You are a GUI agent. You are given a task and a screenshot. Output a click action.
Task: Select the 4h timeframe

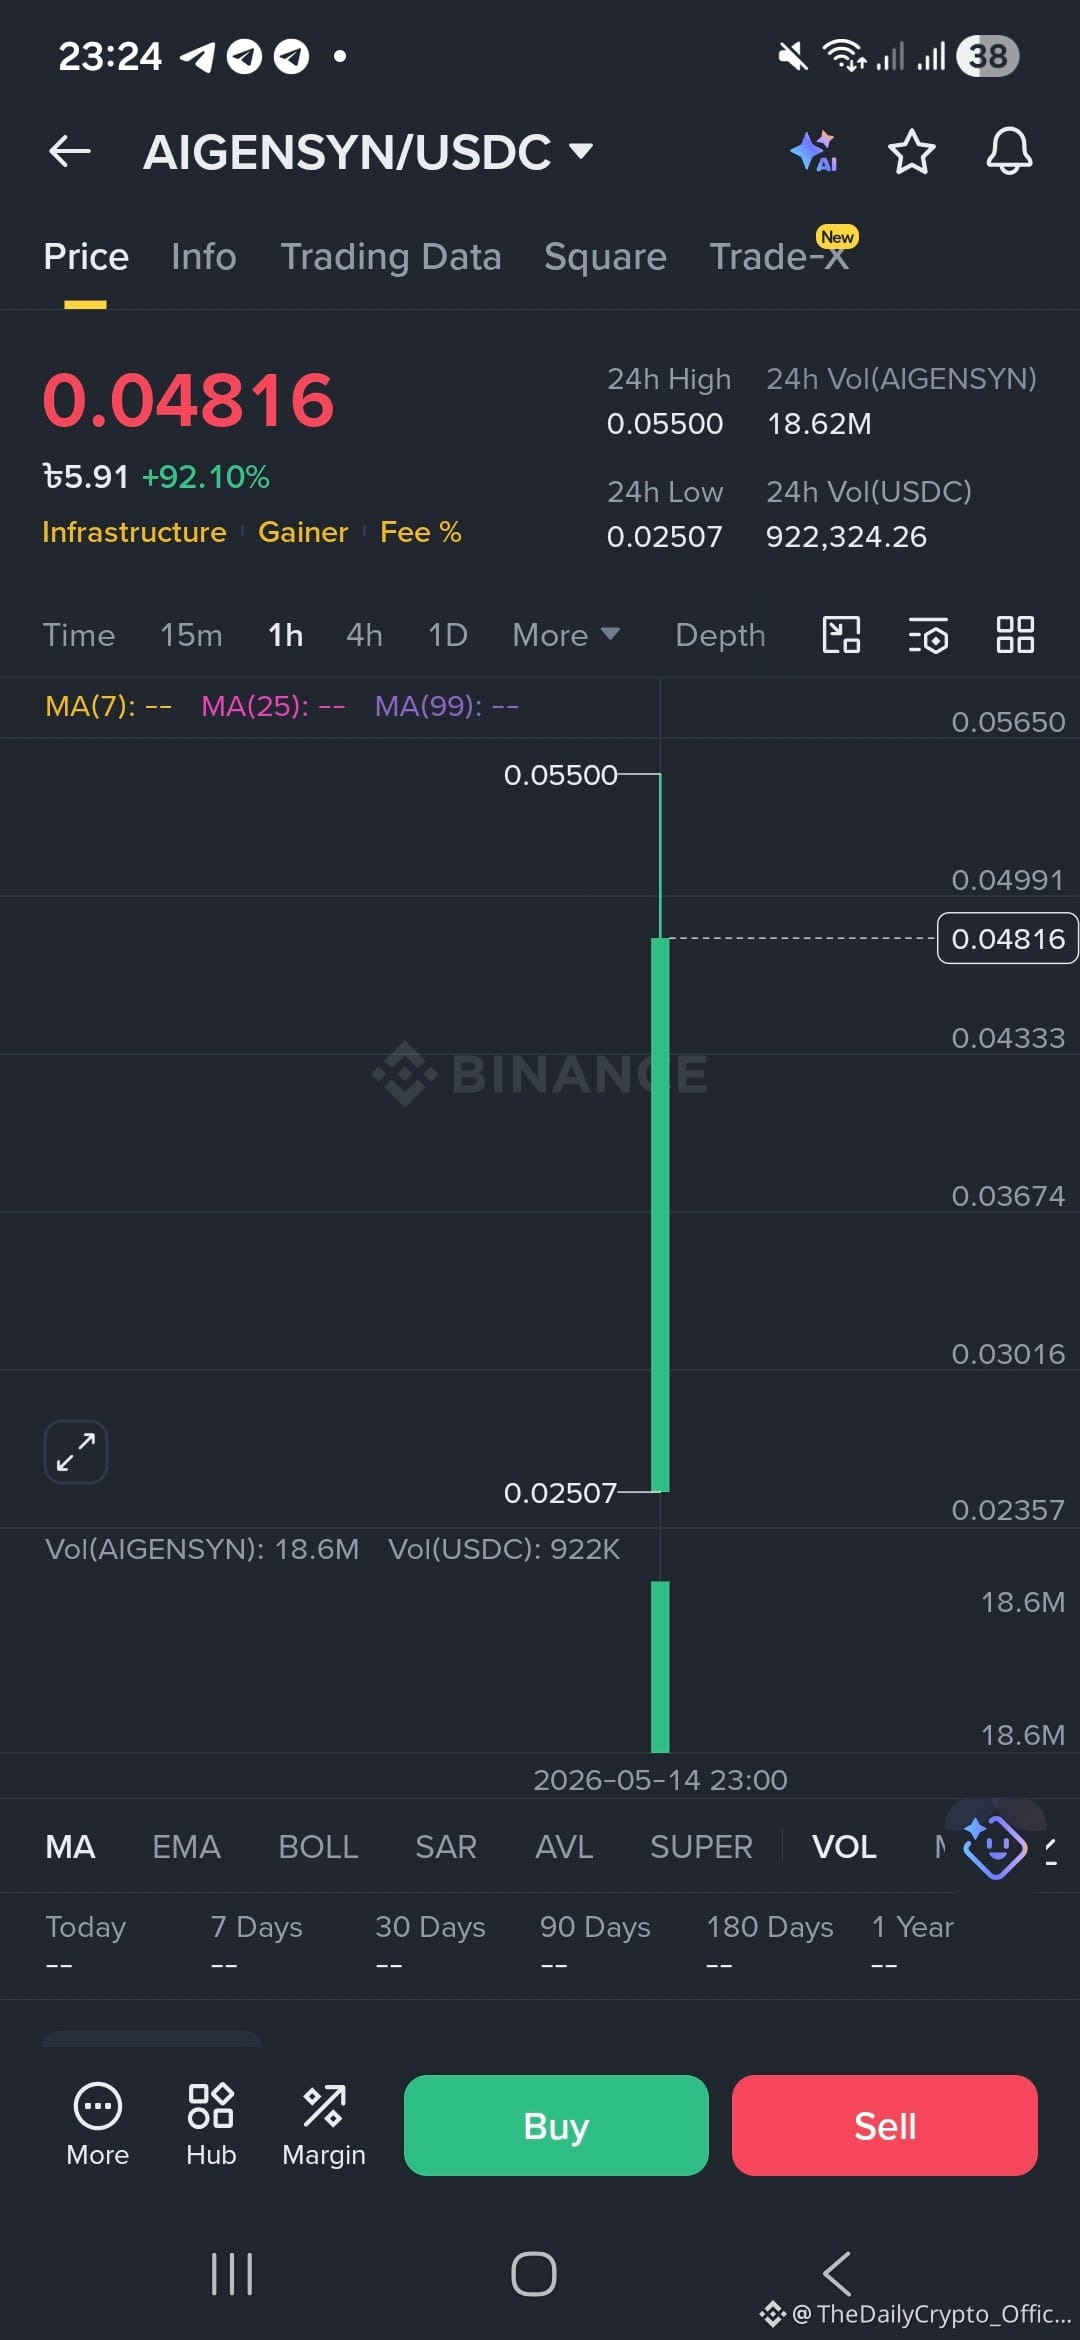(364, 635)
